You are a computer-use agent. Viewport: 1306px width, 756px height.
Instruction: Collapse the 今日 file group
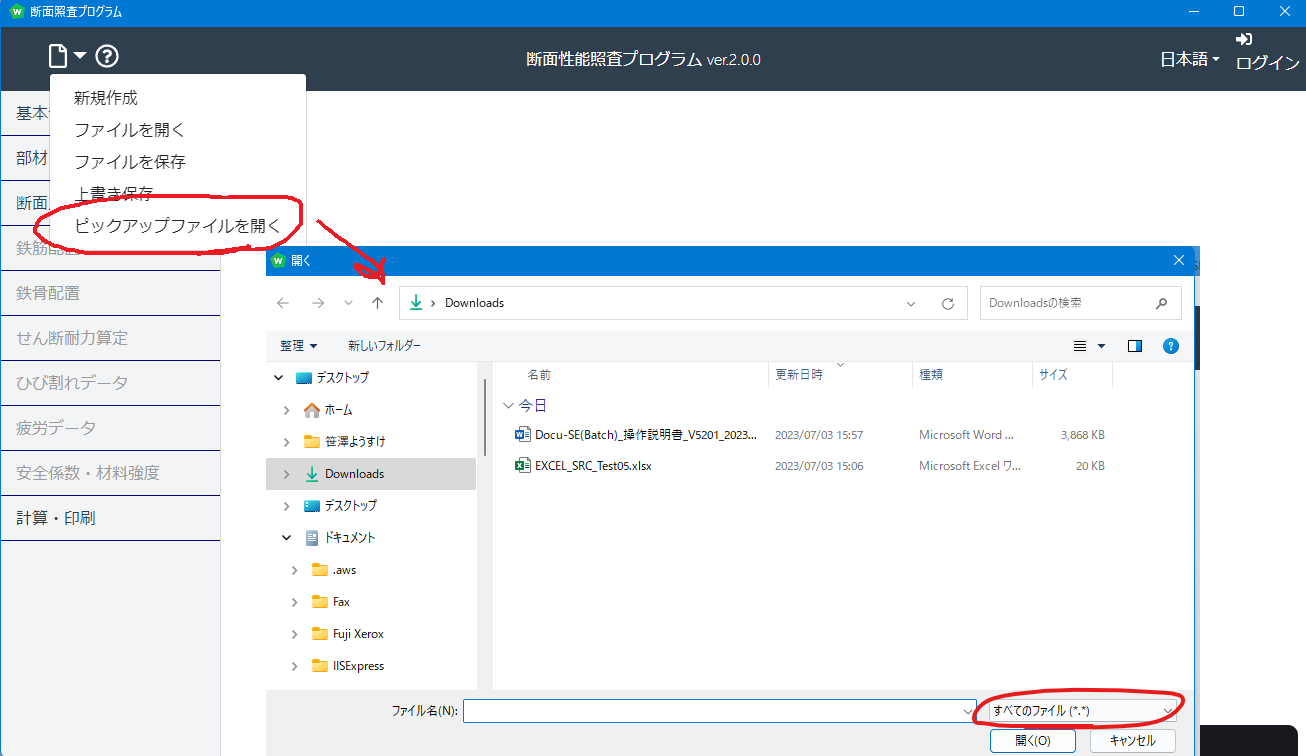tap(508, 405)
